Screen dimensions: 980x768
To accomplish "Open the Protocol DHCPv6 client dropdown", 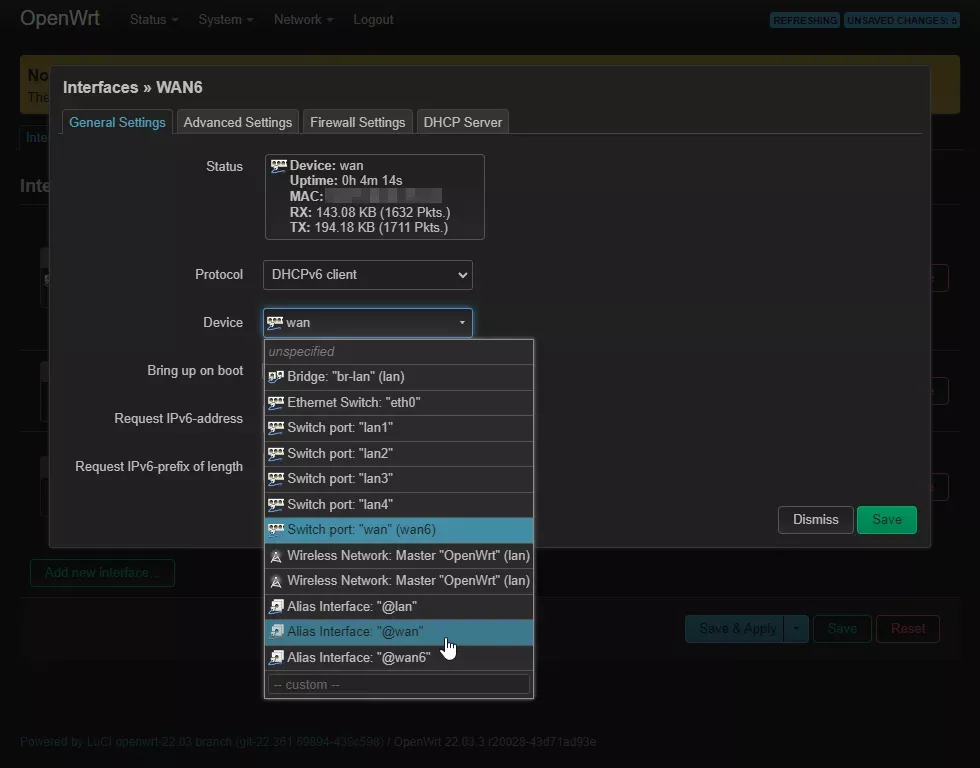I will (368, 275).
